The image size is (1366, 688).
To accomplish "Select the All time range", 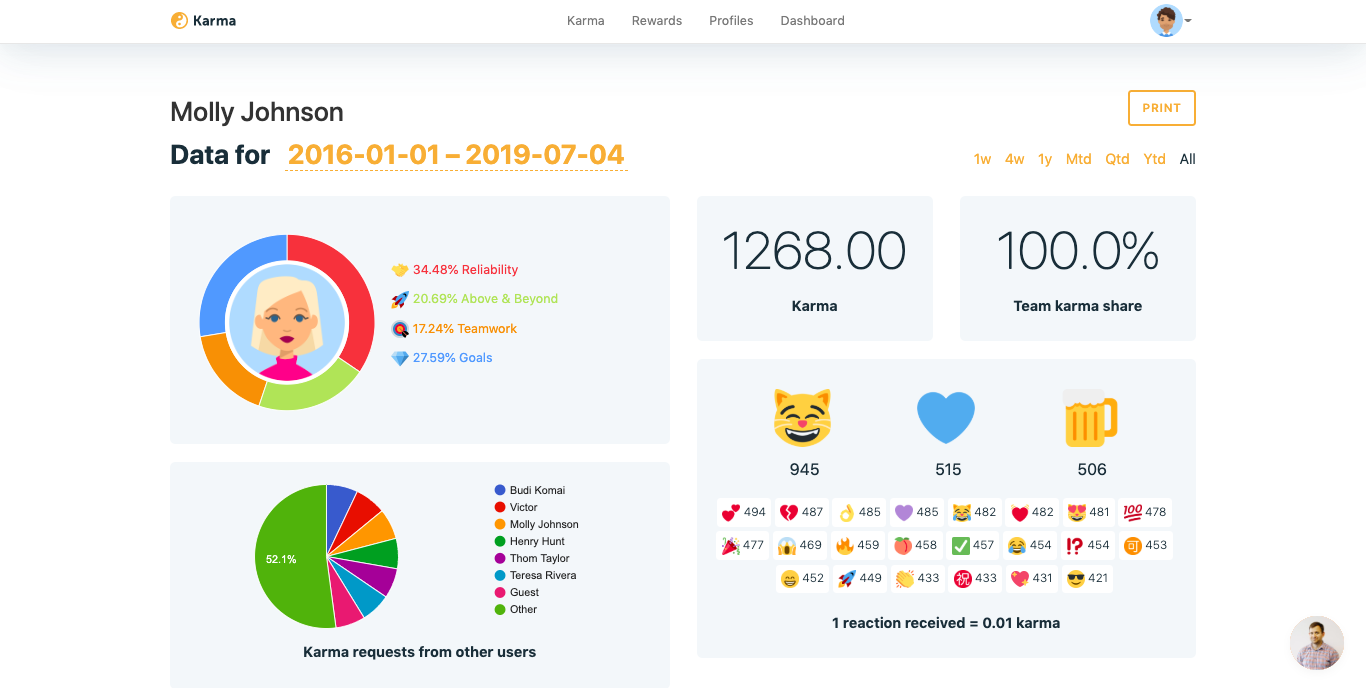I will click(x=1188, y=159).
